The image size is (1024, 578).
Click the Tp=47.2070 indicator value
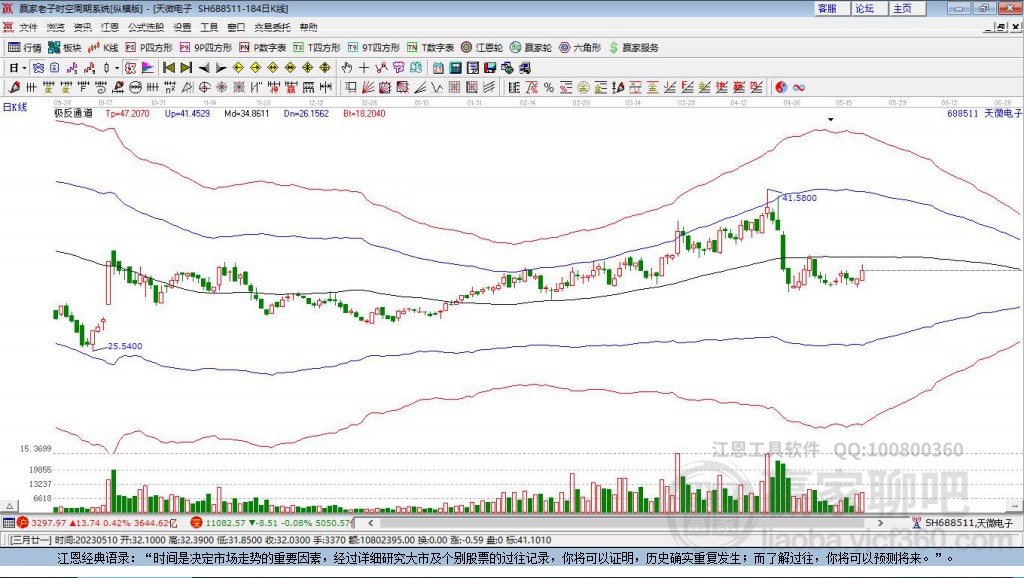[127, 113]
